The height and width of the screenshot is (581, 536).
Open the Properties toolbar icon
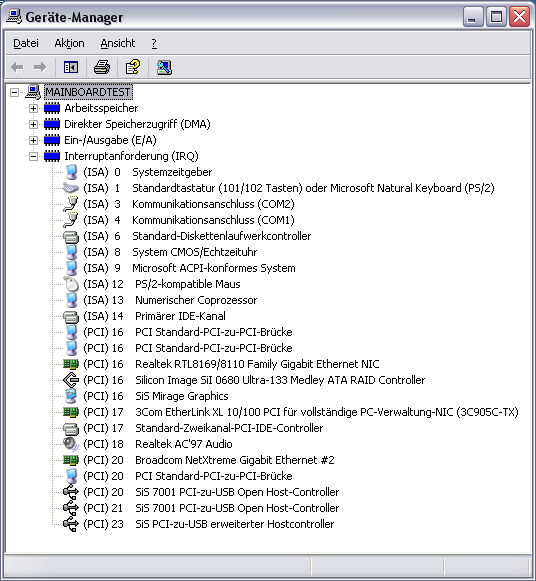[x=133, y=67]
